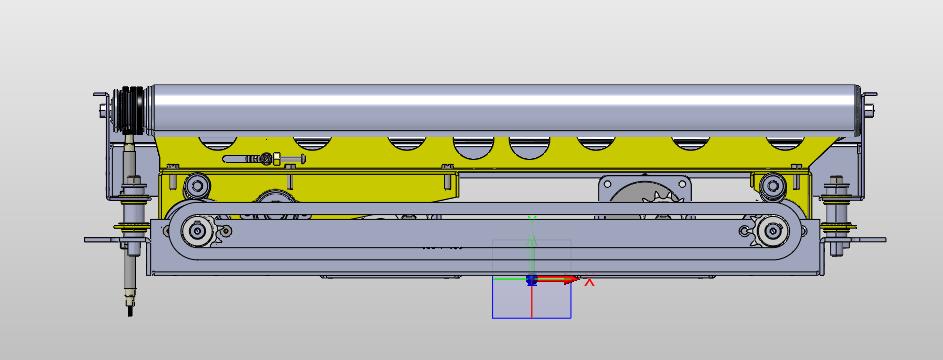Select the right chain sprocket
This screenshot has height=360, width=943.
pyautogui.click(x=770, y=231)
